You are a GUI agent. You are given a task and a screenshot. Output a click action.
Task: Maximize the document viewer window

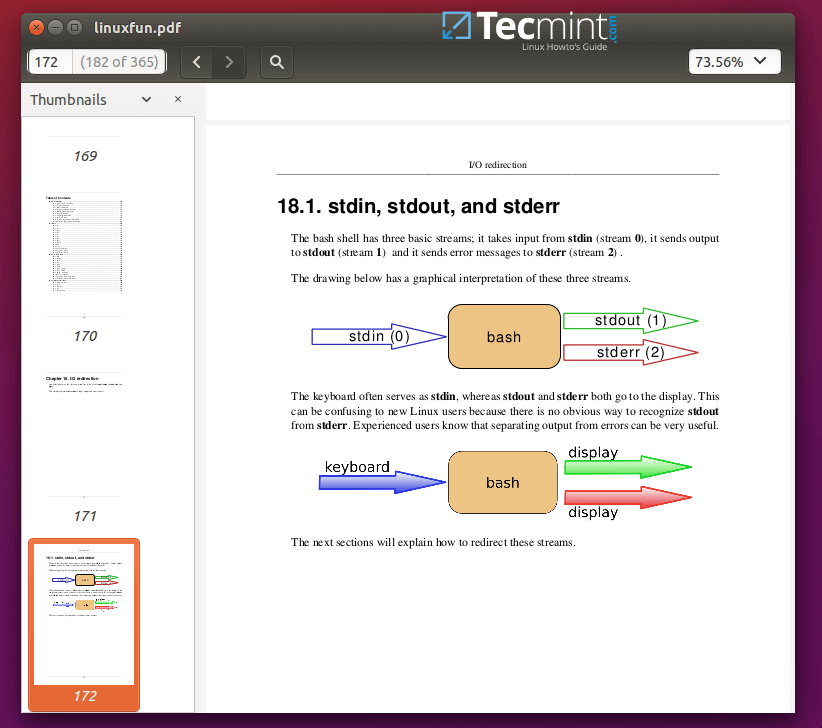point(75,27)
